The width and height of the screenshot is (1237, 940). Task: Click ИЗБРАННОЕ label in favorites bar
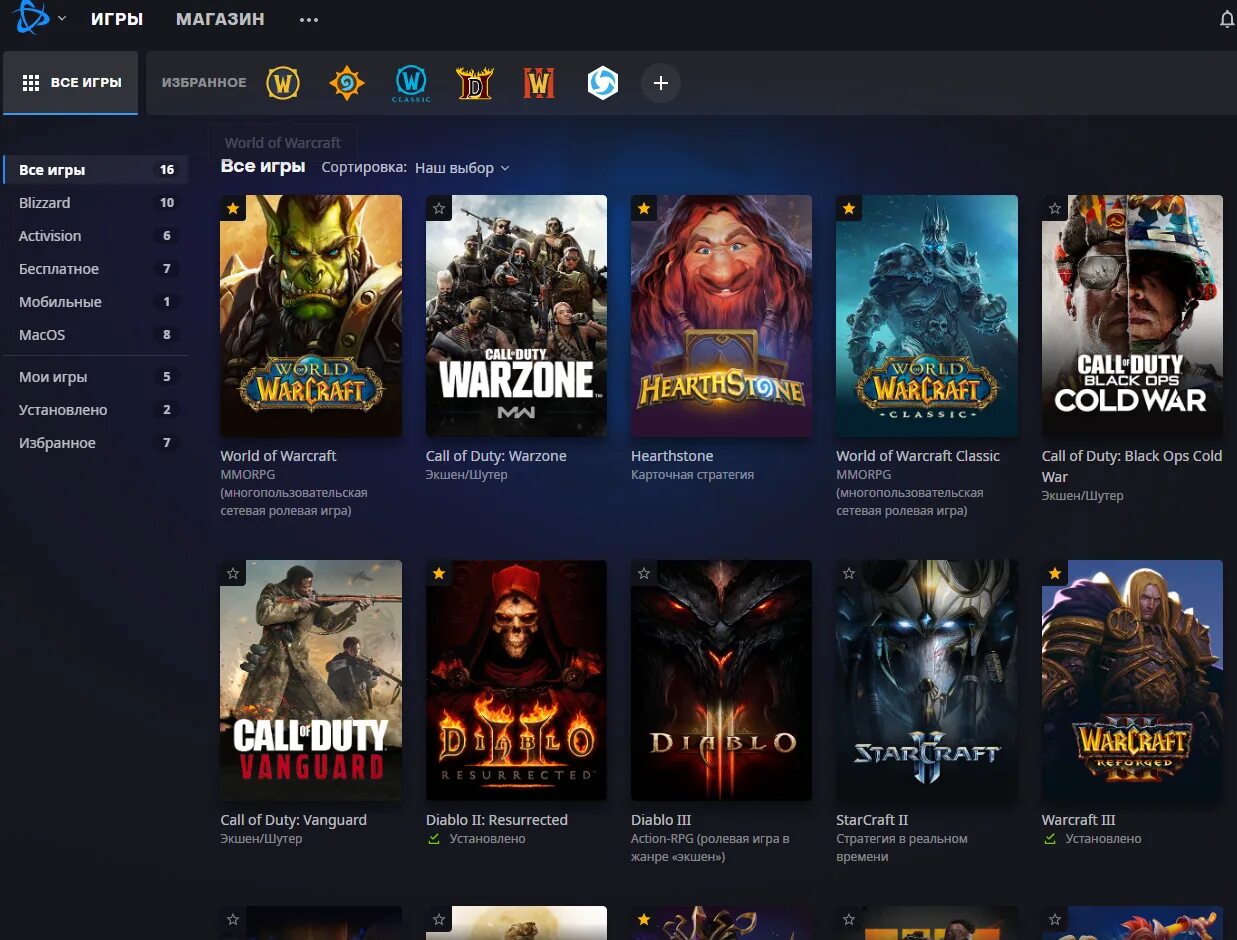tap(204, 83)
